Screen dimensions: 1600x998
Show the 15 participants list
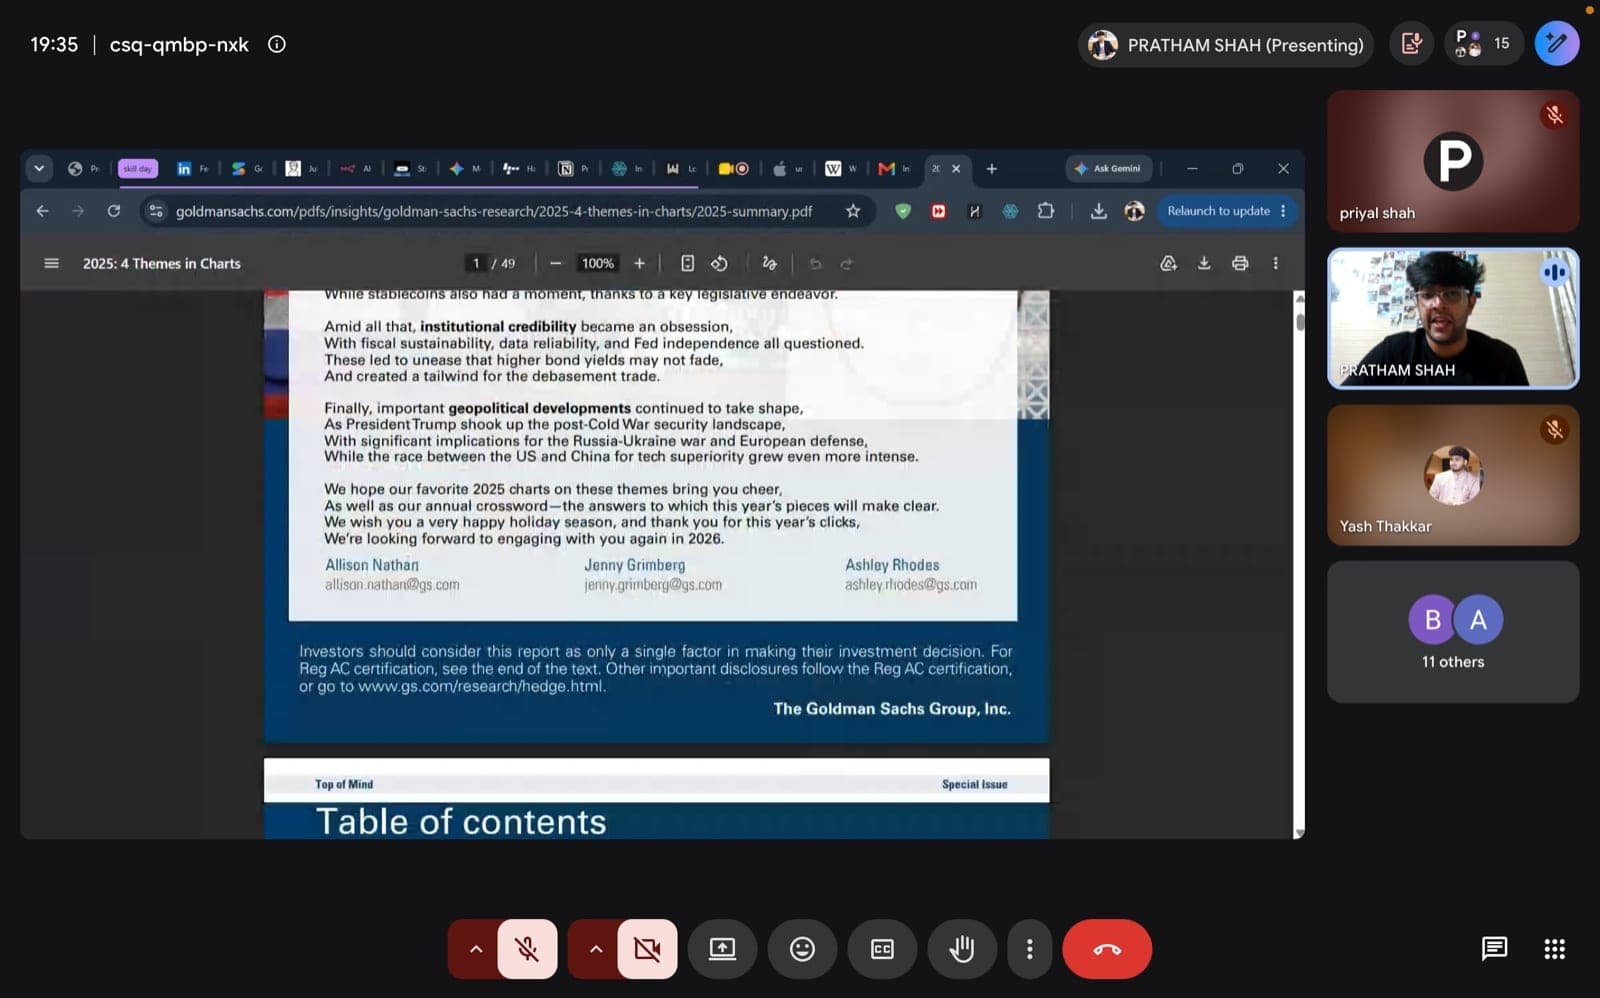coord(1483,44)
